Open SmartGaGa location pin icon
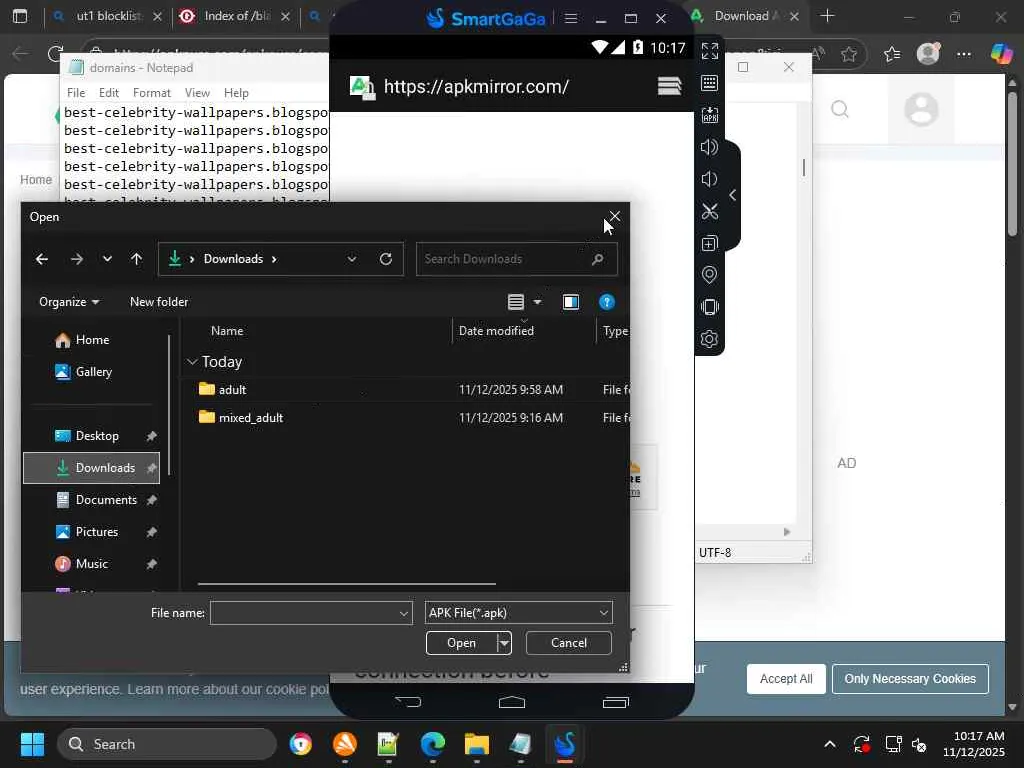The width and height of the screenshot is (1024, 768). (709, 274)
